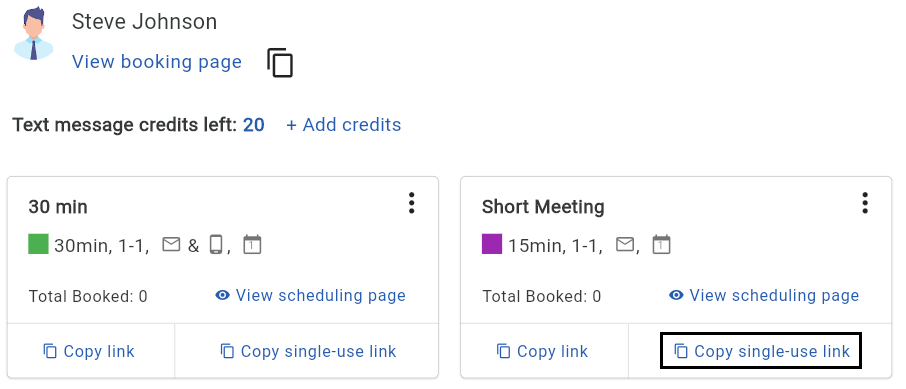Click purple color square on Short Meeting card
This screenshot has width=906, height=389.
click(x=492, y=244)
